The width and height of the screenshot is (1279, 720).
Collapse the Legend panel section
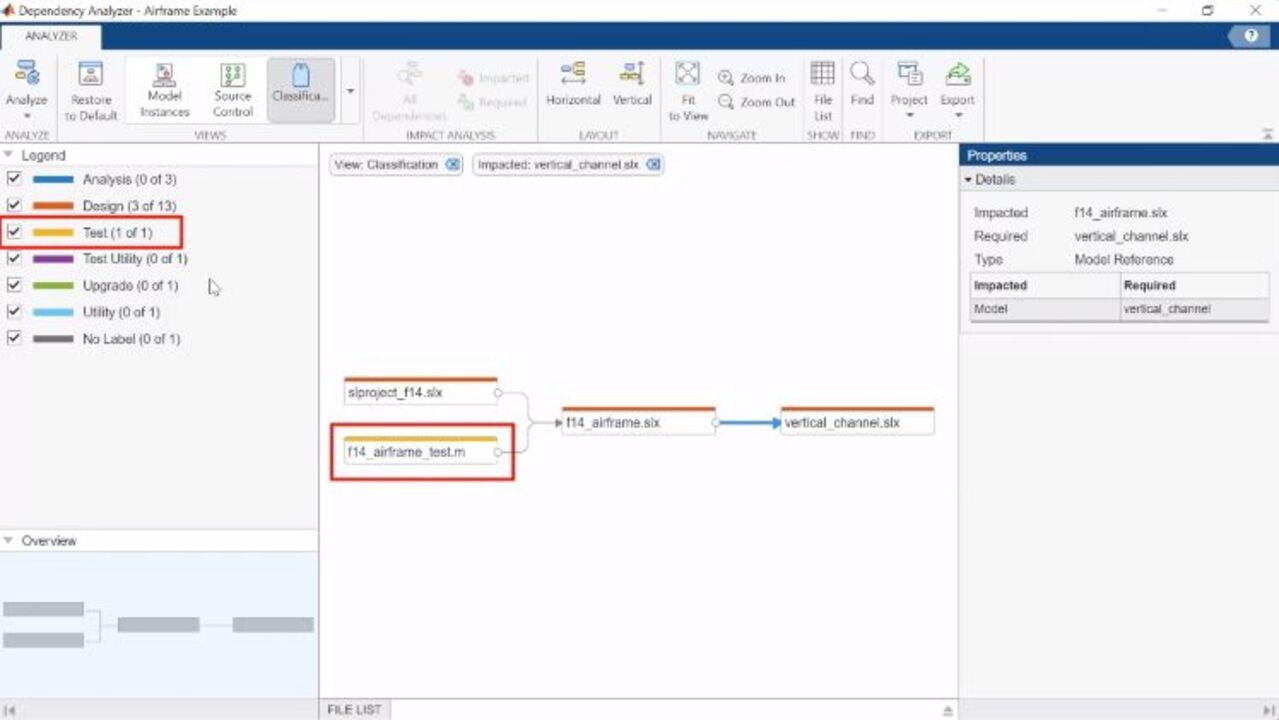(9, 155)
